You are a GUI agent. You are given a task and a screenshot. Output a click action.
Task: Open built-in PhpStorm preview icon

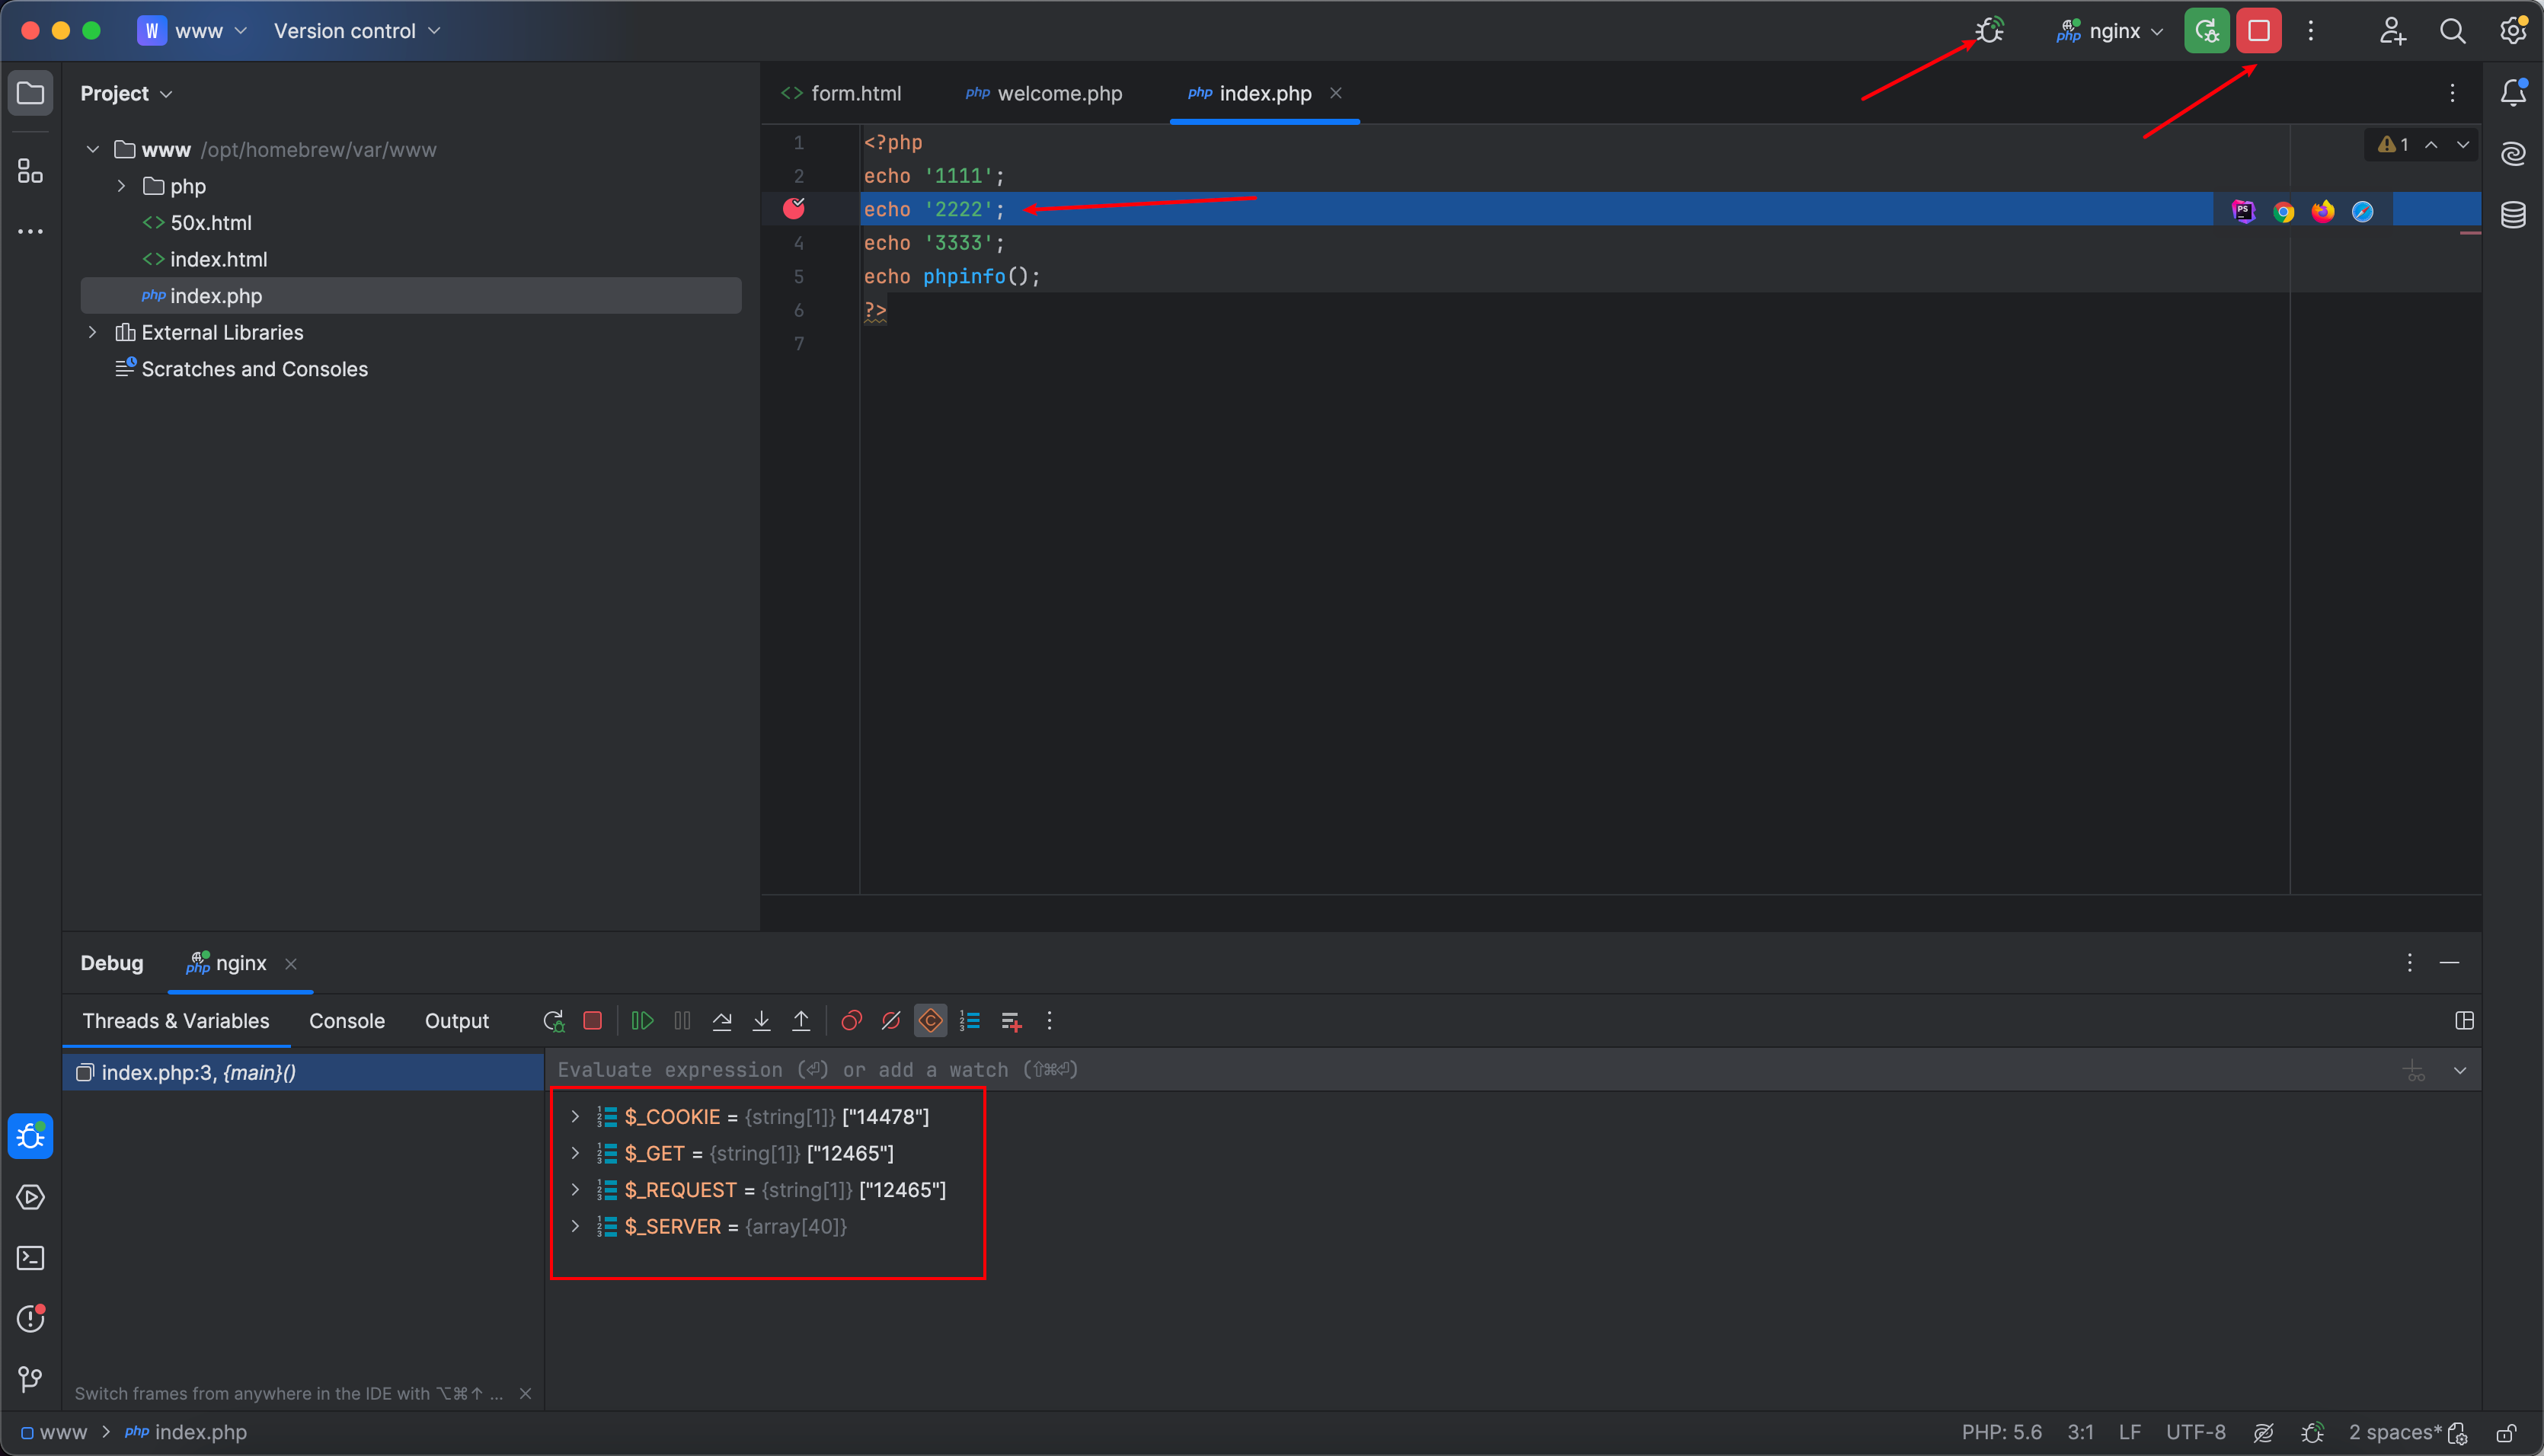point(2244,211)
